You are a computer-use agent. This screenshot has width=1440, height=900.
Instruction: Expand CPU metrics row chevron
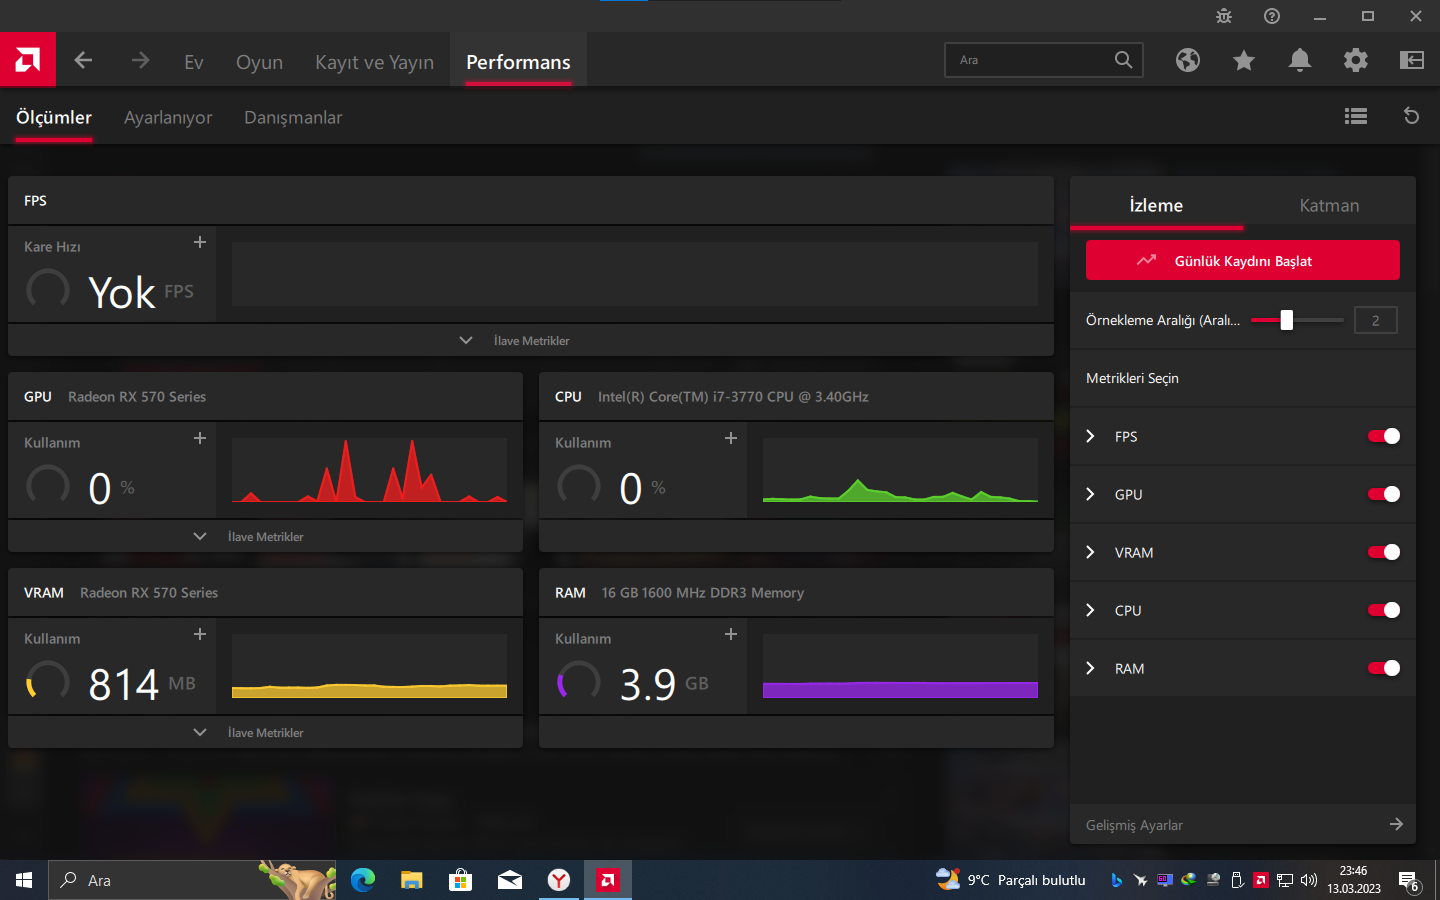tap(1091, 610)
